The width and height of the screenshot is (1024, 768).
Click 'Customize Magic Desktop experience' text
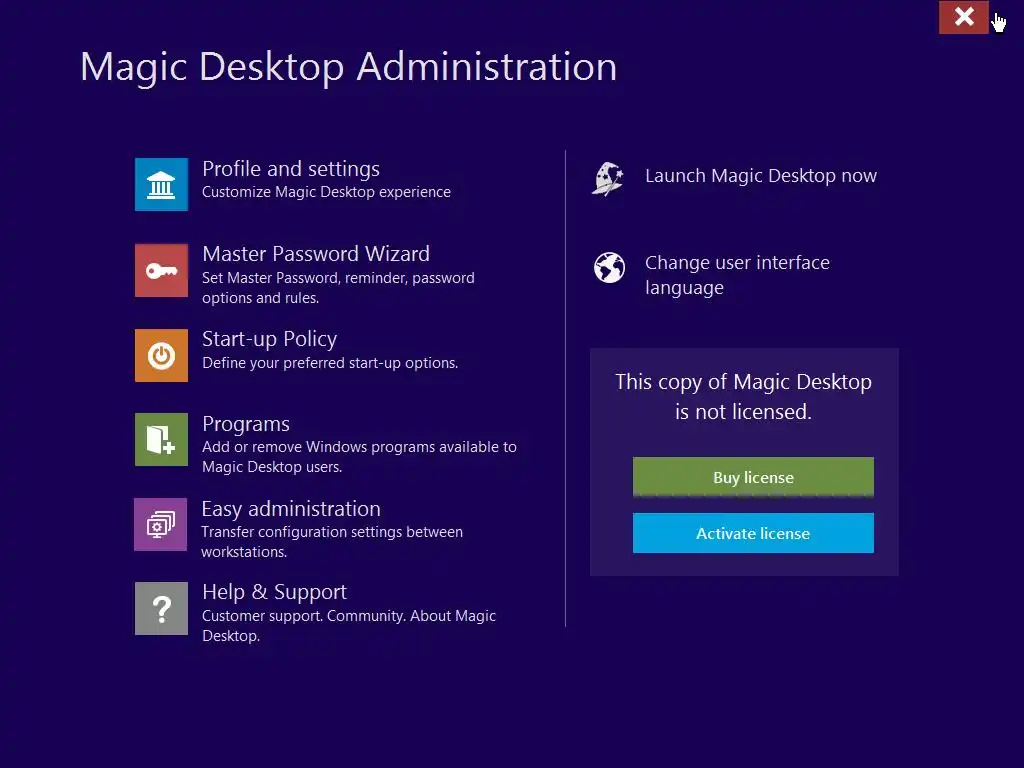[x=326, y=192]
